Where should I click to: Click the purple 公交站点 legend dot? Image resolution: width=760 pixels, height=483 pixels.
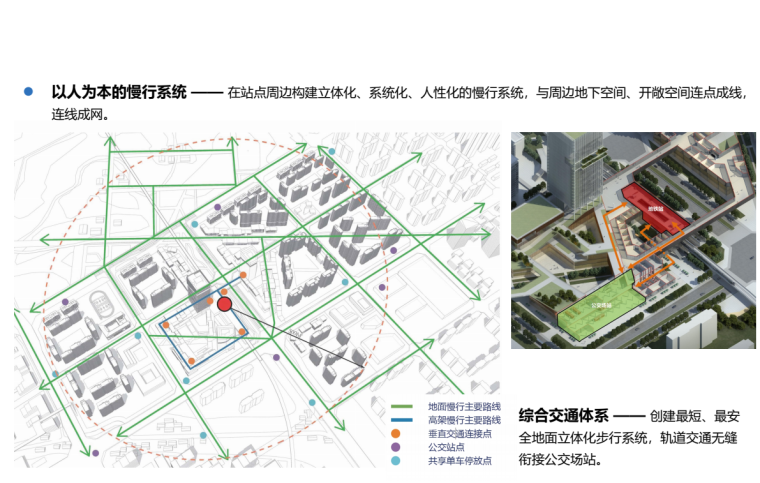coord(396,447)
